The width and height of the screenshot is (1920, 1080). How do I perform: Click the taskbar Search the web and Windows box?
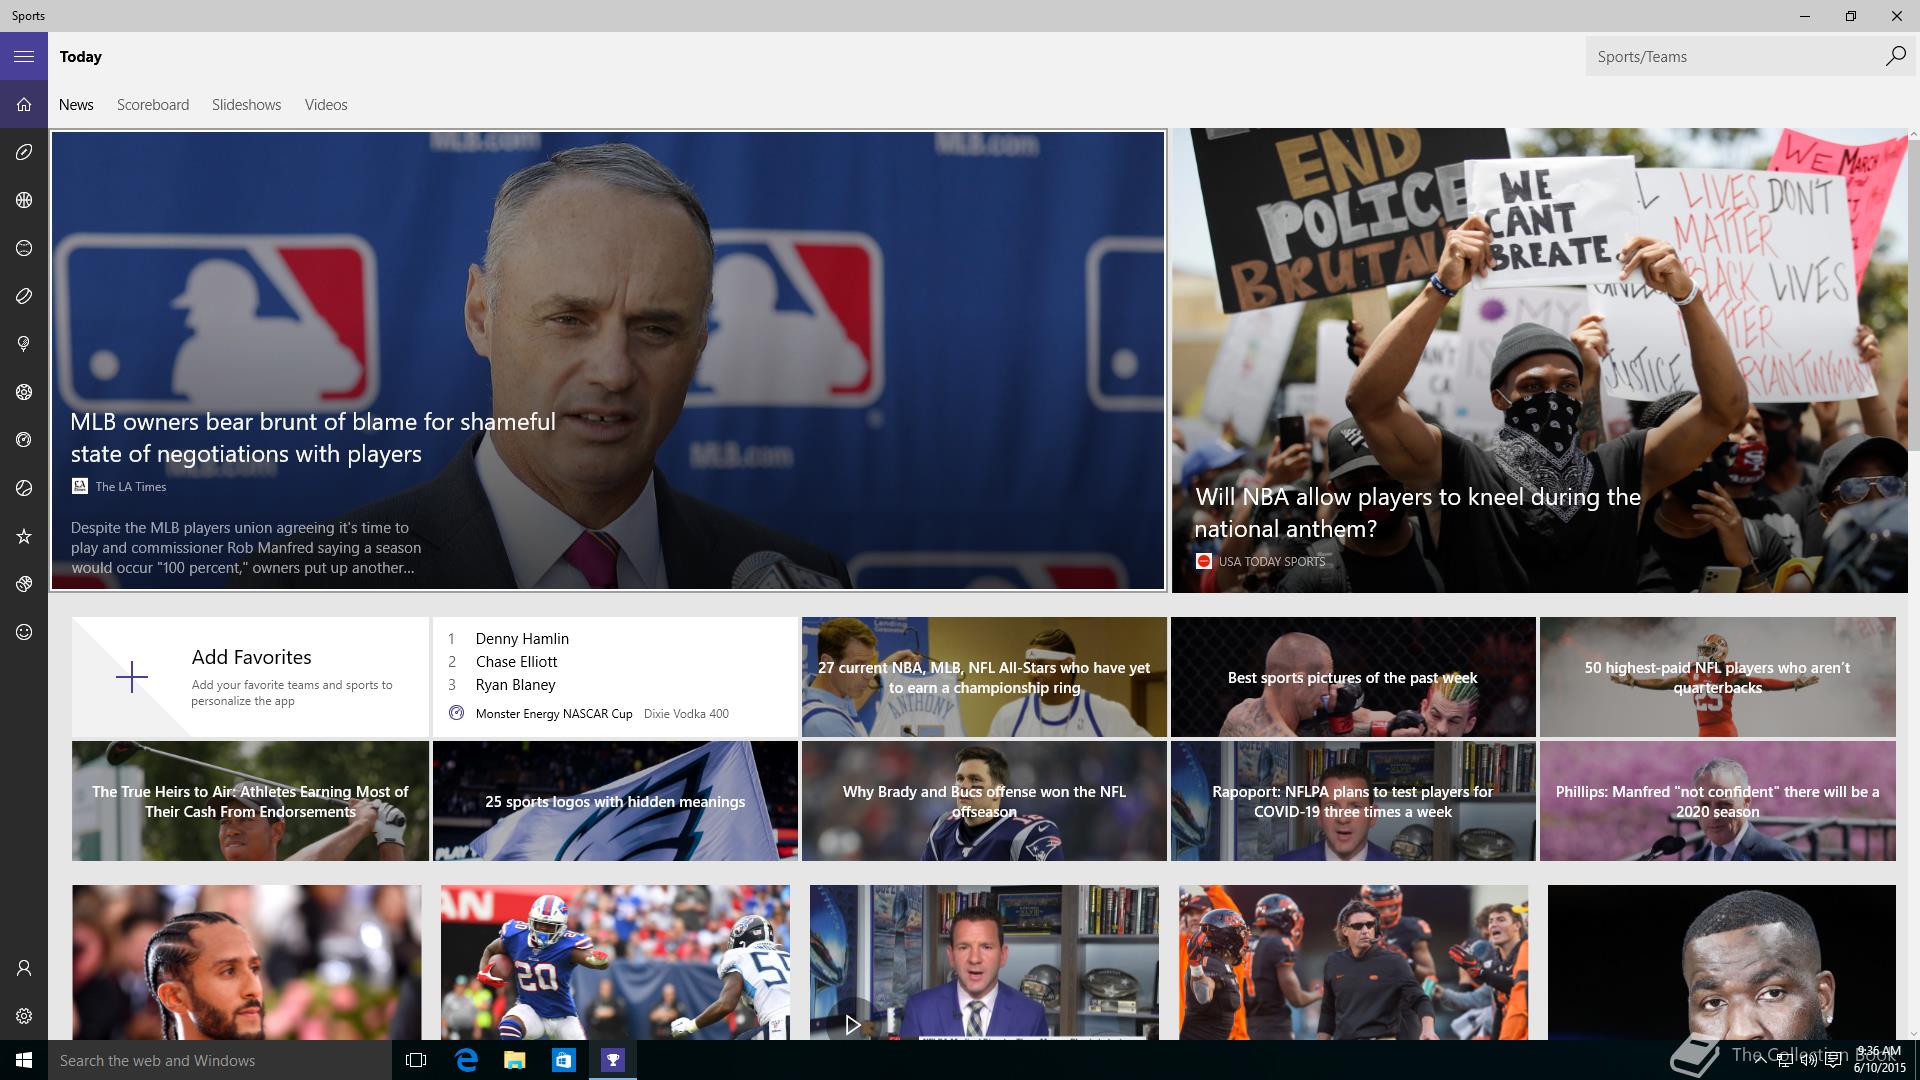click(x=219, y=1060)
